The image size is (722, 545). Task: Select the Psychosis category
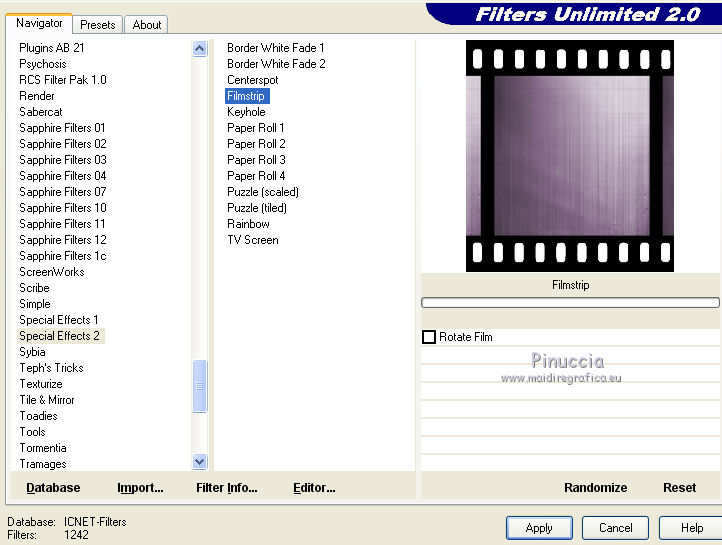click(43, 64)
